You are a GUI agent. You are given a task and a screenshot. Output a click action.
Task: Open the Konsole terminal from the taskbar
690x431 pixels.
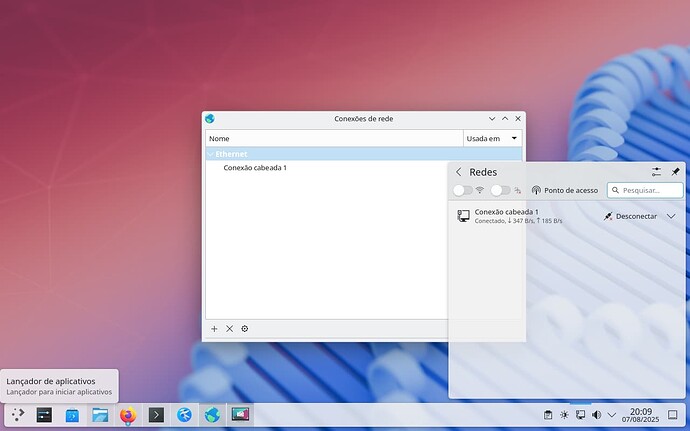(x=156, y=415)
